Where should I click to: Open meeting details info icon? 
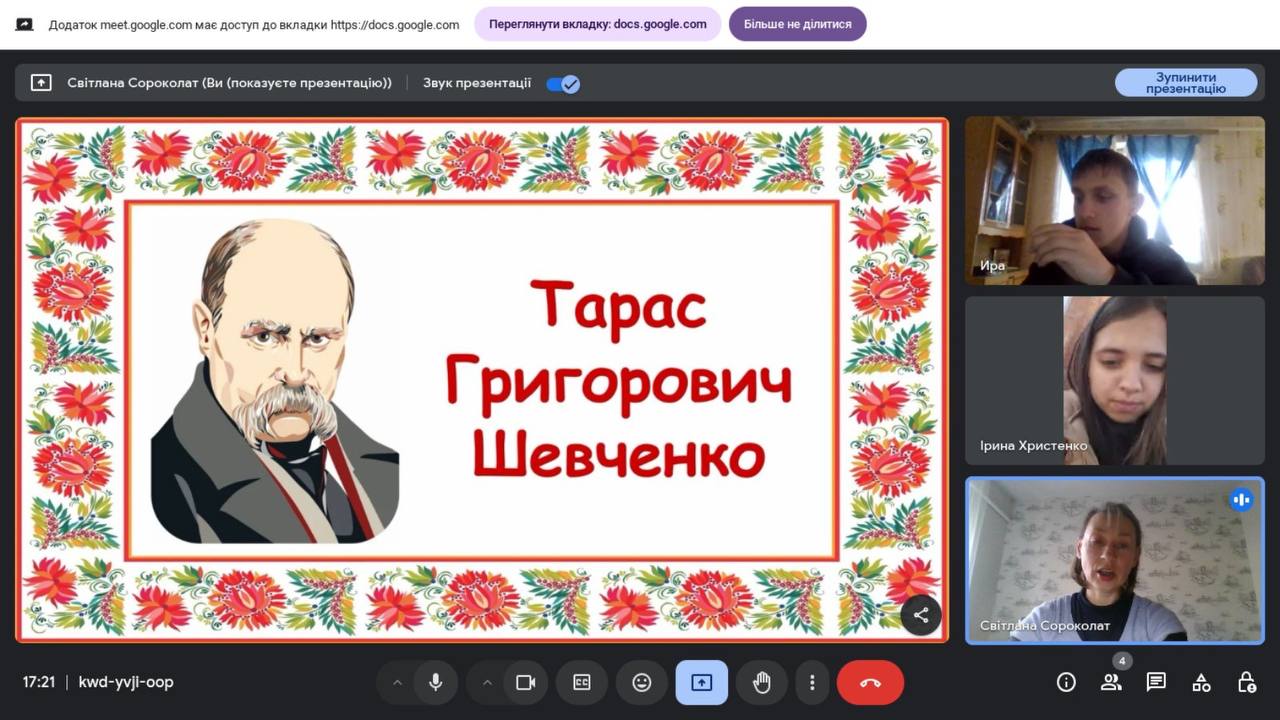[x=1066, y=682]
